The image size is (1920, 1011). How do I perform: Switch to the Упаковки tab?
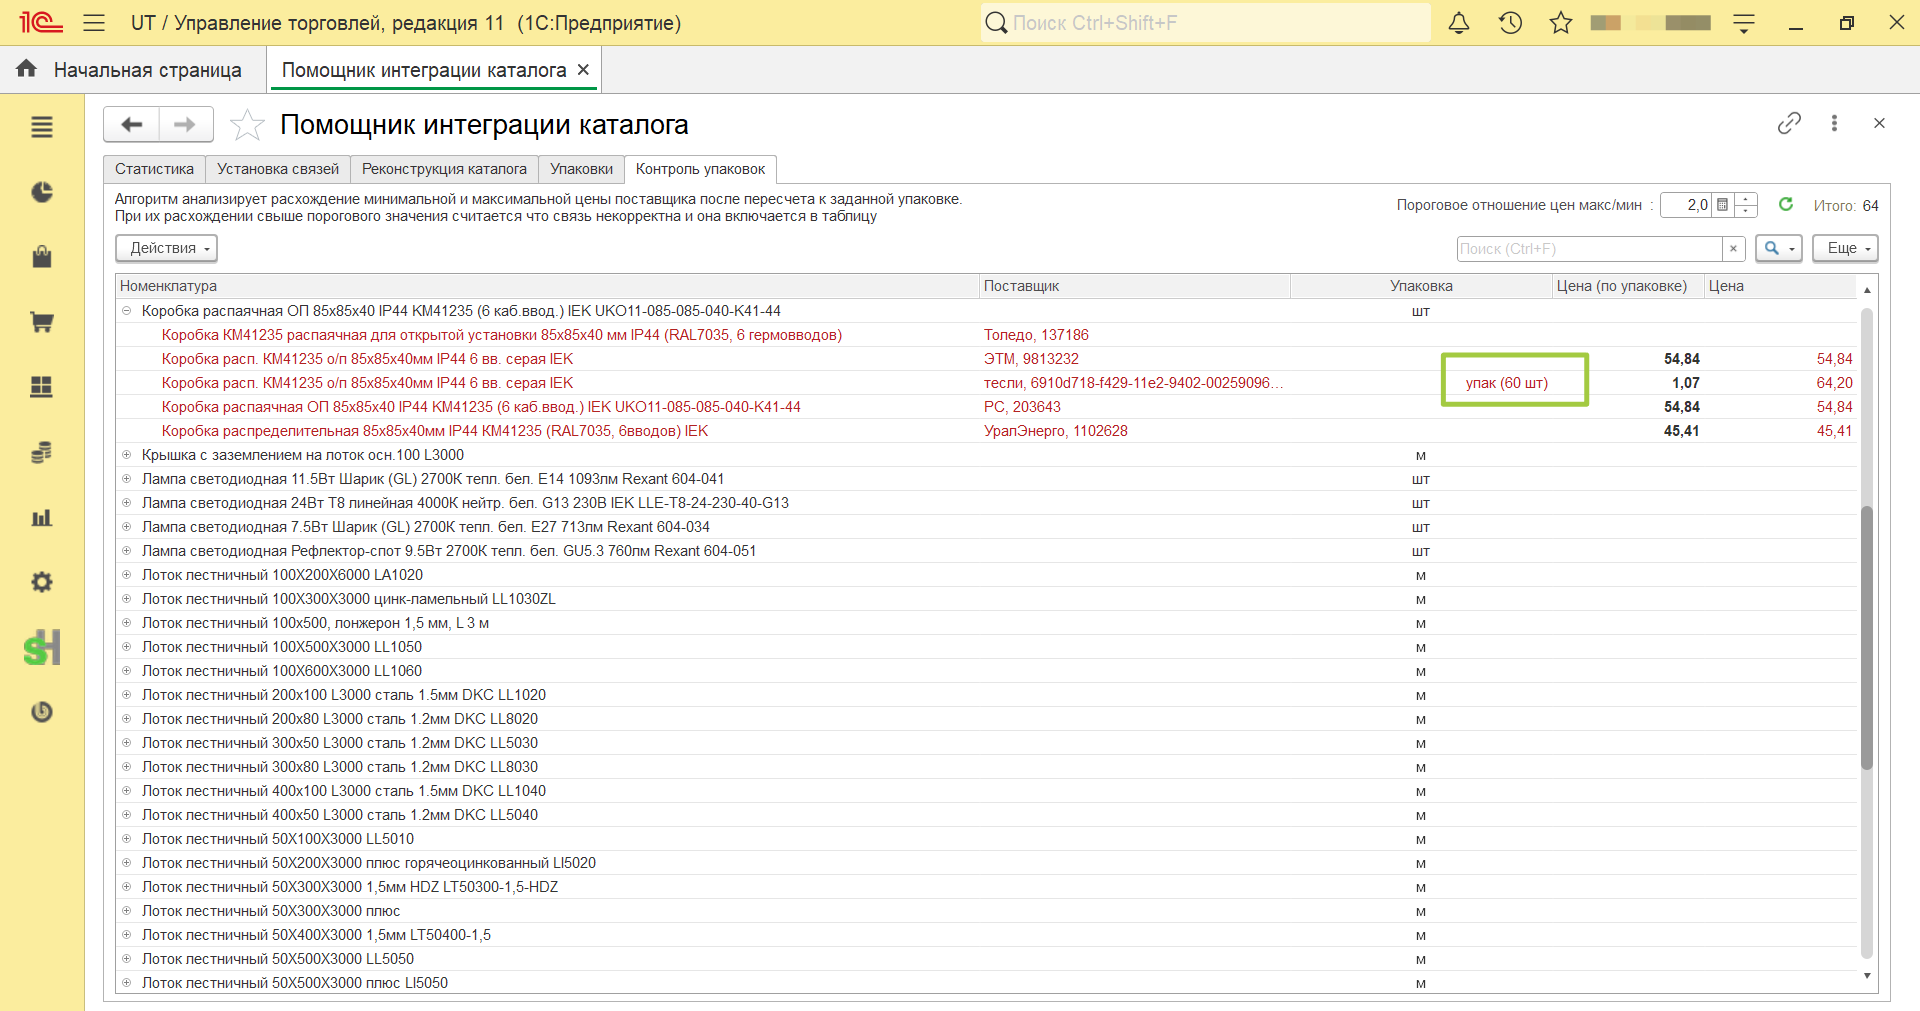tap(582, 169)
